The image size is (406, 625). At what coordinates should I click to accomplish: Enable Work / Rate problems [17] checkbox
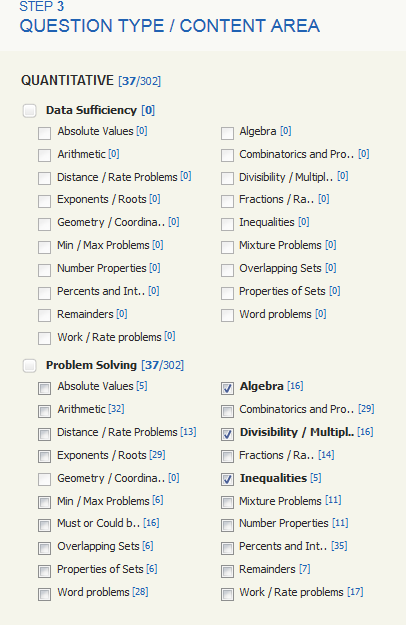pyautogui.click(x=227, y=594)
